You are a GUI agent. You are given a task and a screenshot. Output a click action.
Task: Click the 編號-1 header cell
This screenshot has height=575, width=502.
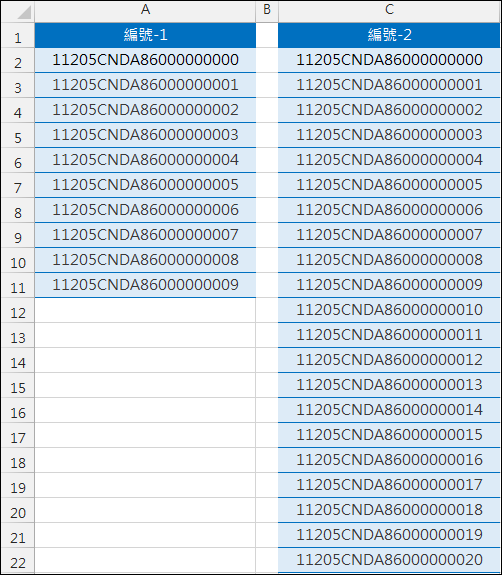tap(145, 35)
